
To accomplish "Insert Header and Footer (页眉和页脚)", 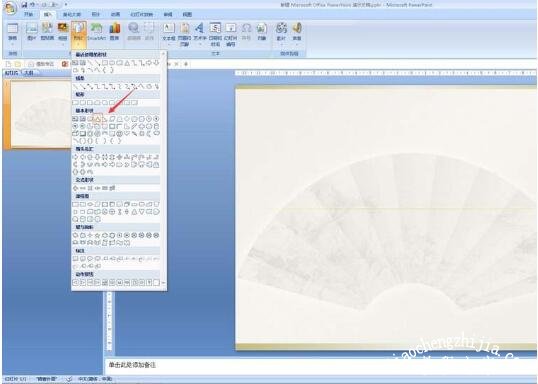I will click(184, 34).
